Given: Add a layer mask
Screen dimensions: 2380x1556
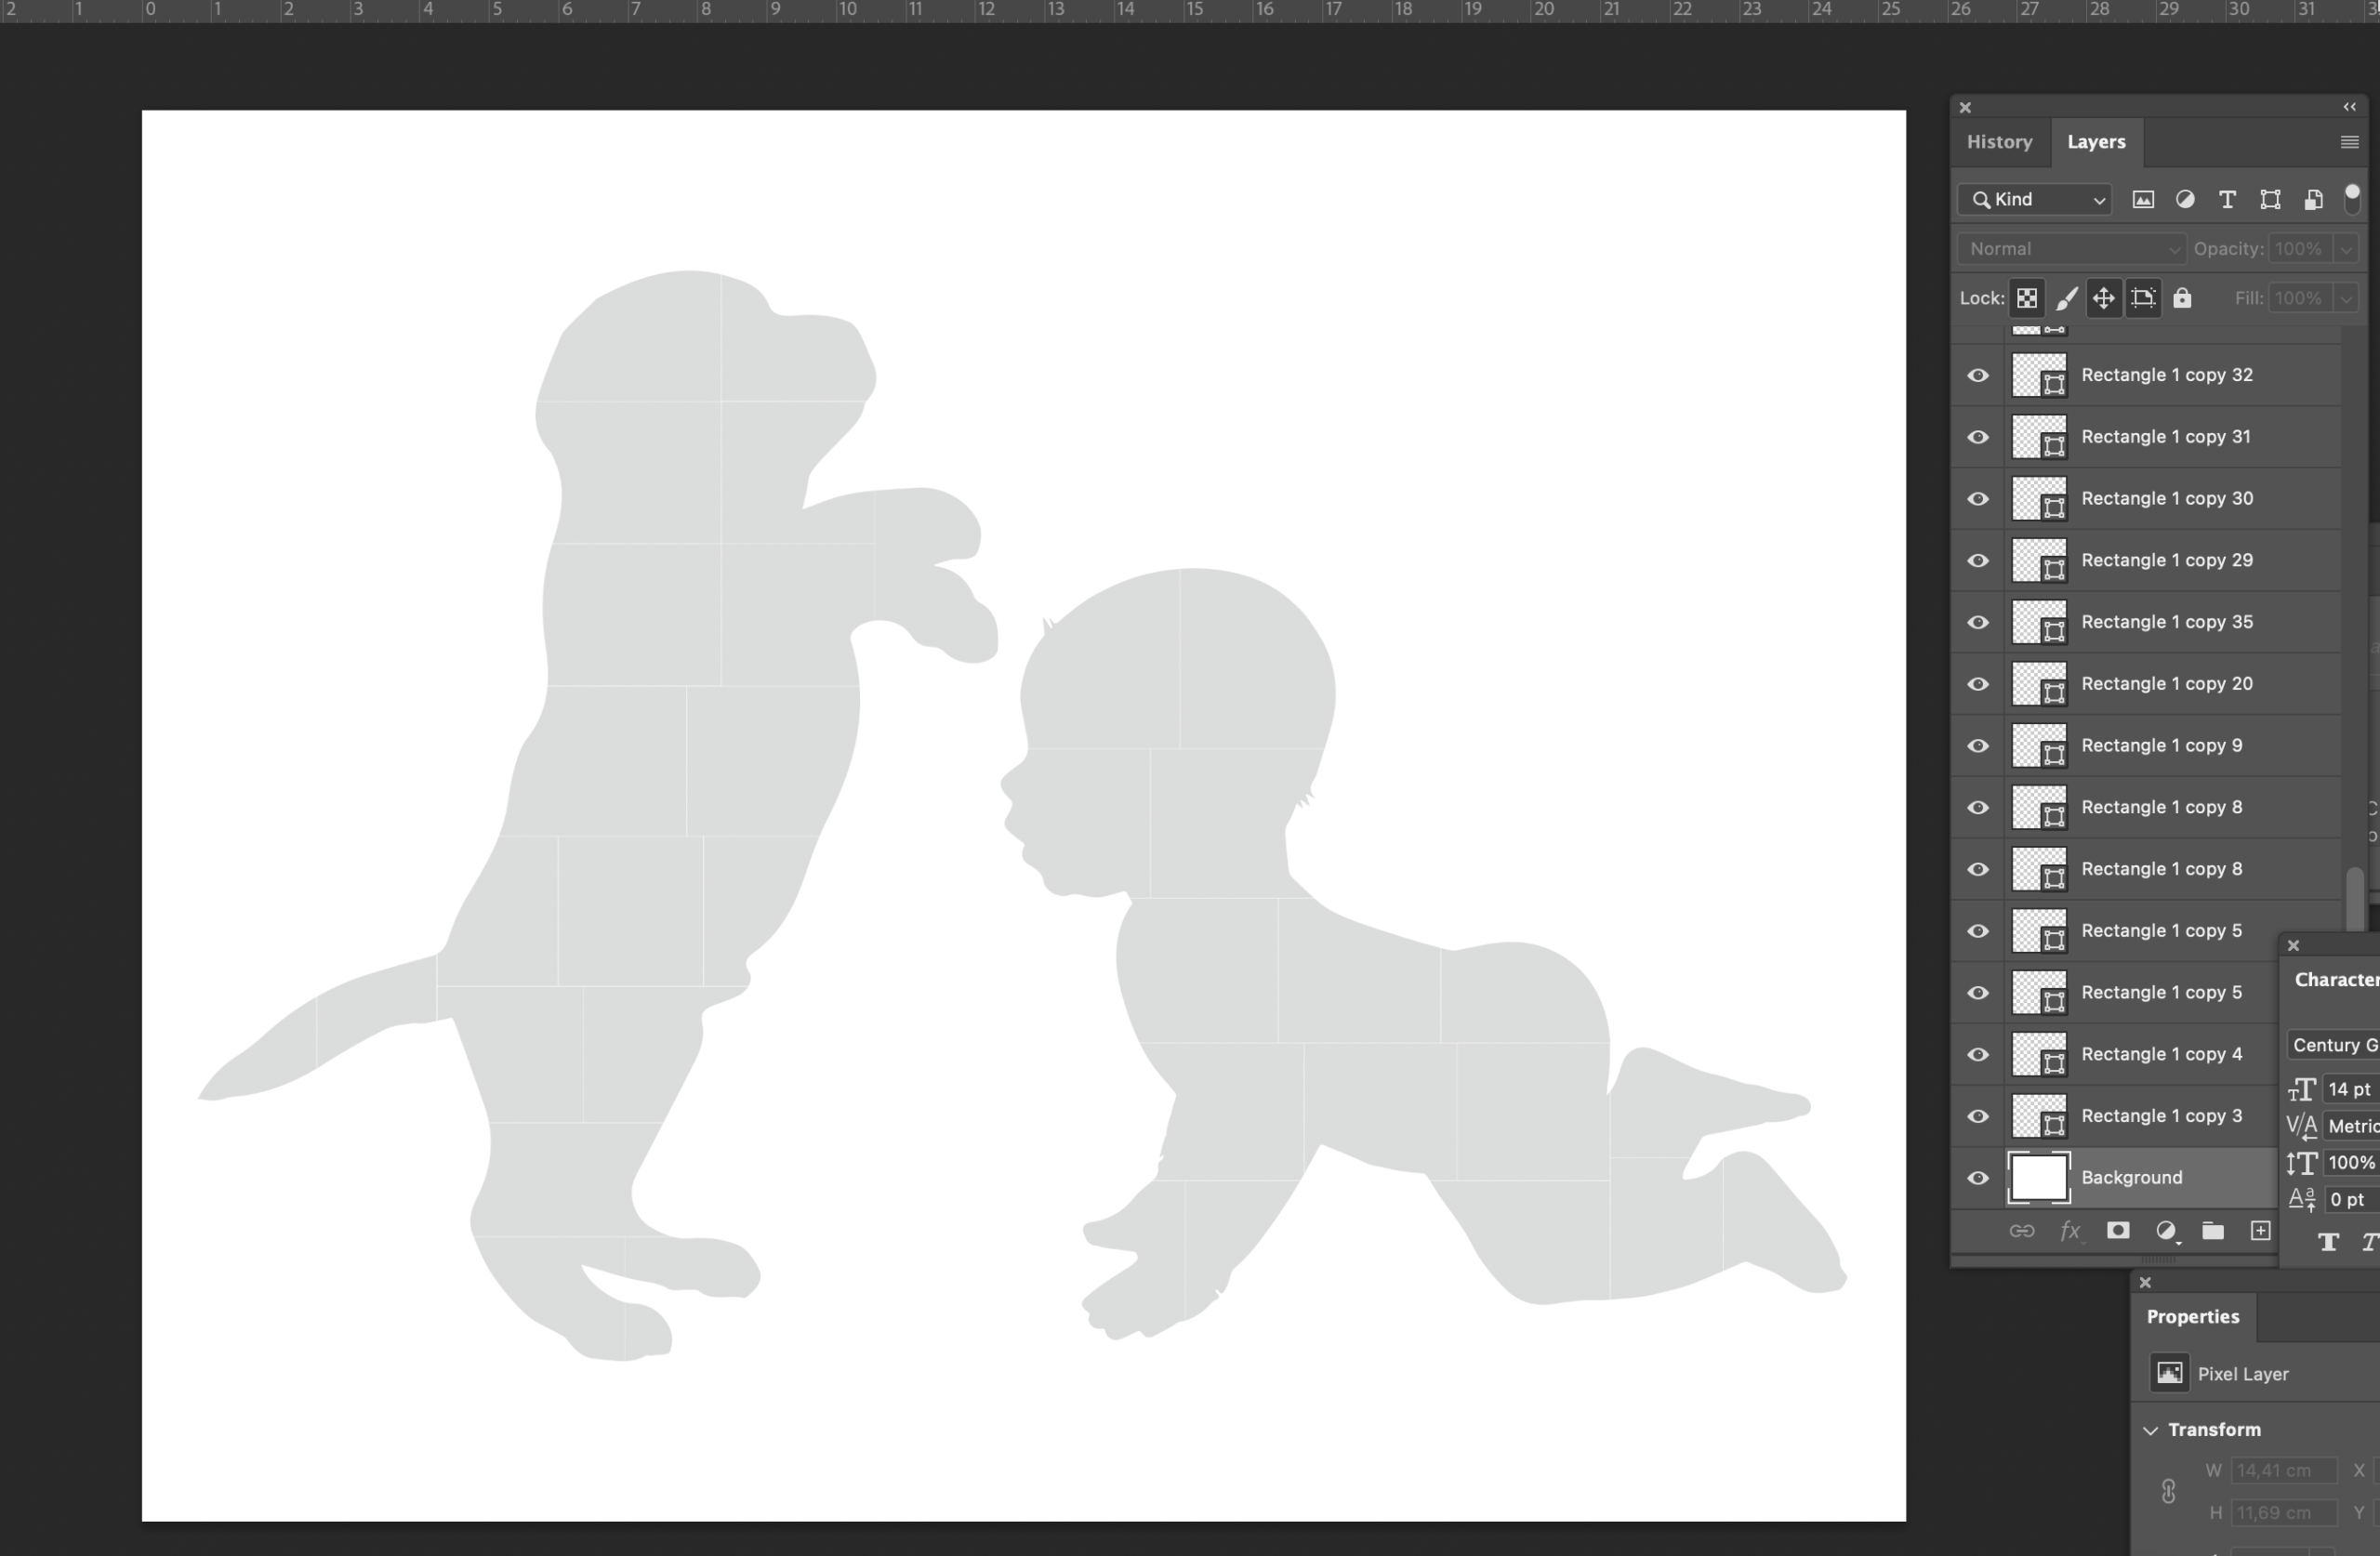Looking at the screenshot, I should click(x=2117, y=1231).
